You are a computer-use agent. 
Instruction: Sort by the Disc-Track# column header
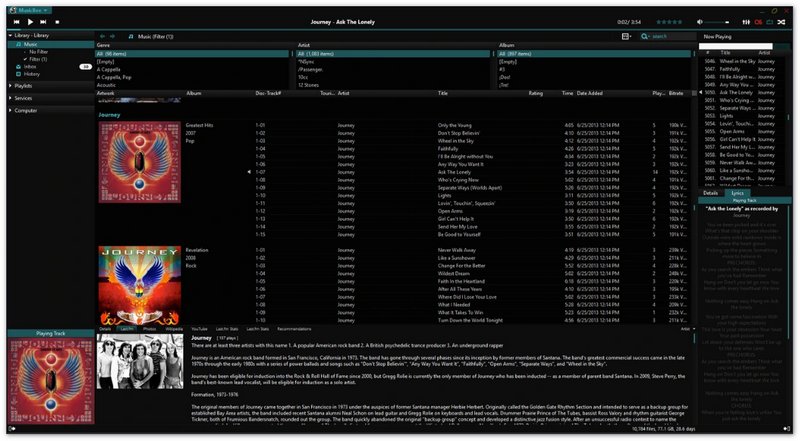point(268,93)
